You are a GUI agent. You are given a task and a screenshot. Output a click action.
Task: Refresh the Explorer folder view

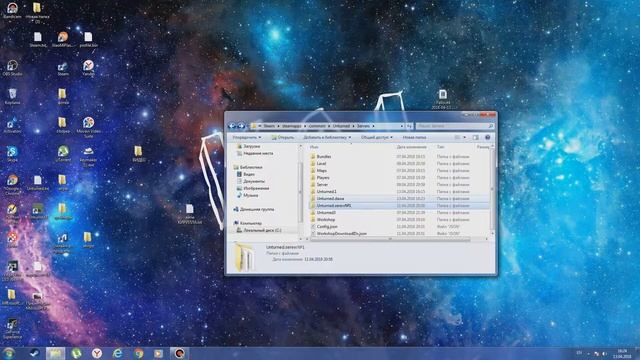click(x=409, y=126)
